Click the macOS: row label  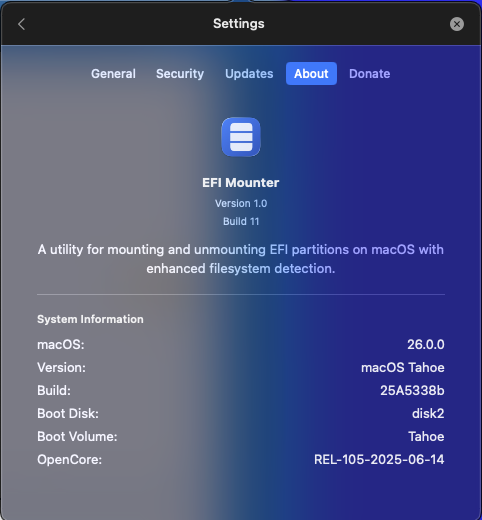(61, 344)
